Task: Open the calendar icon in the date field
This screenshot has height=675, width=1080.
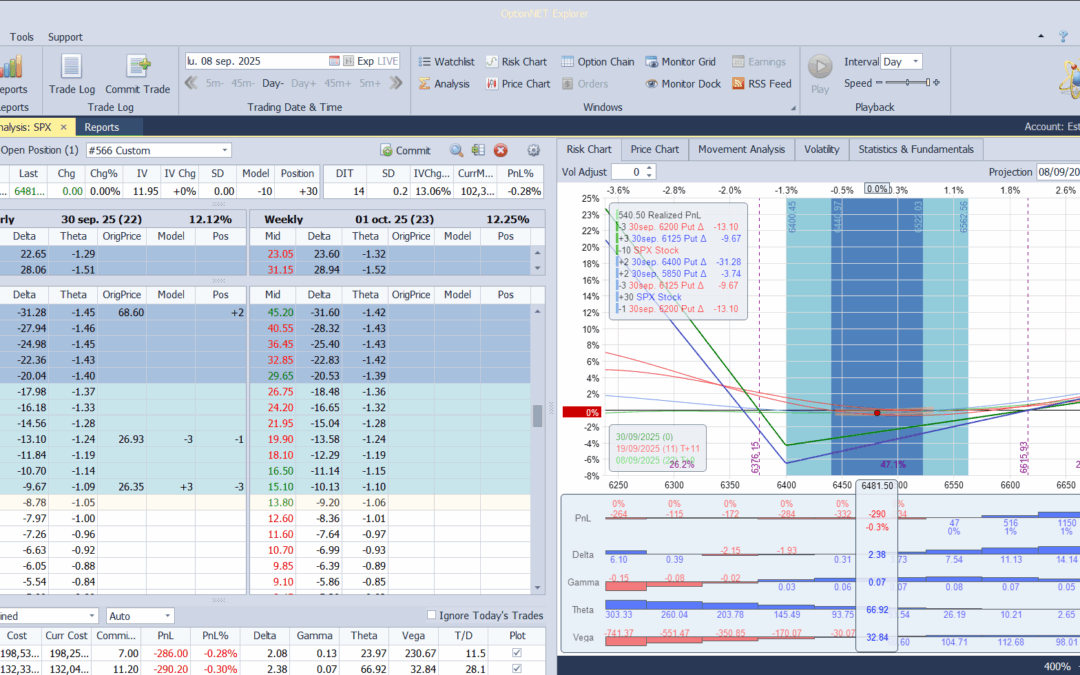Action: [334, 61]
